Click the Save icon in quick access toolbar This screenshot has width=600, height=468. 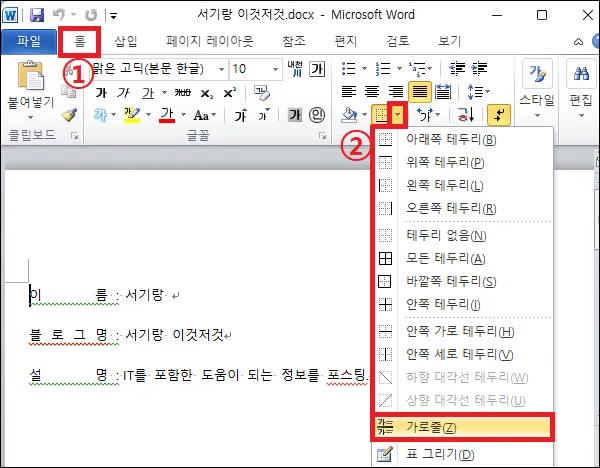point(37,15)
